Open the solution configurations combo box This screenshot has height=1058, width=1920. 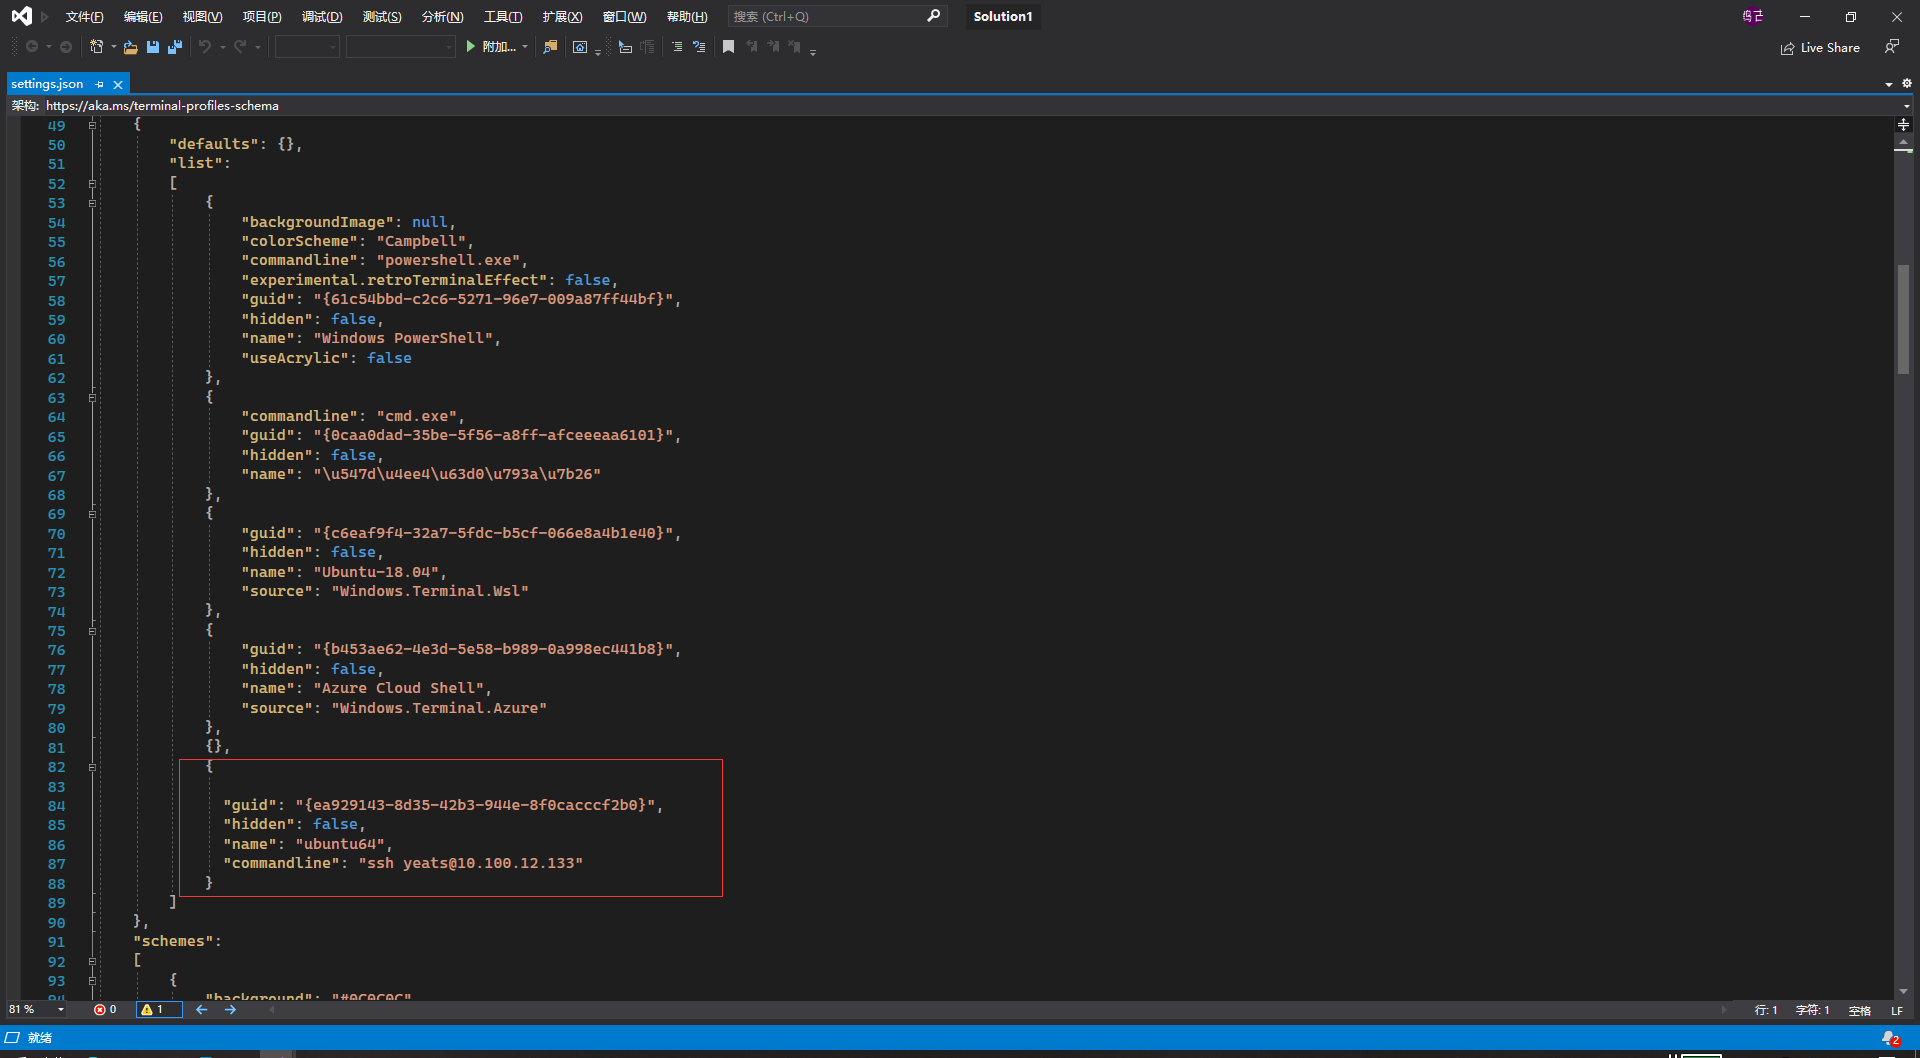tap(307, 47)
